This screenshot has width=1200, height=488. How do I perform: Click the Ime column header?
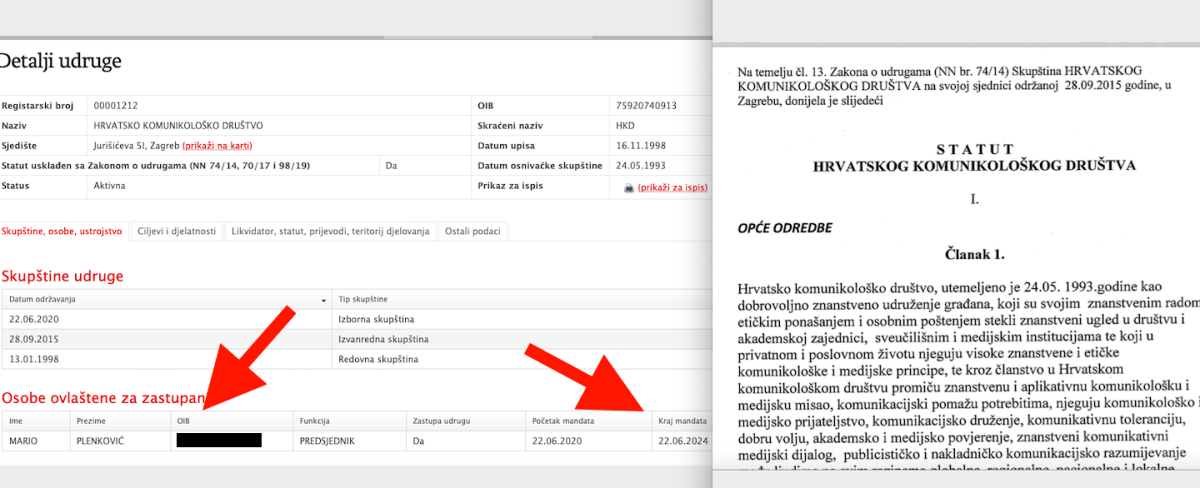[x=35, y=421]
